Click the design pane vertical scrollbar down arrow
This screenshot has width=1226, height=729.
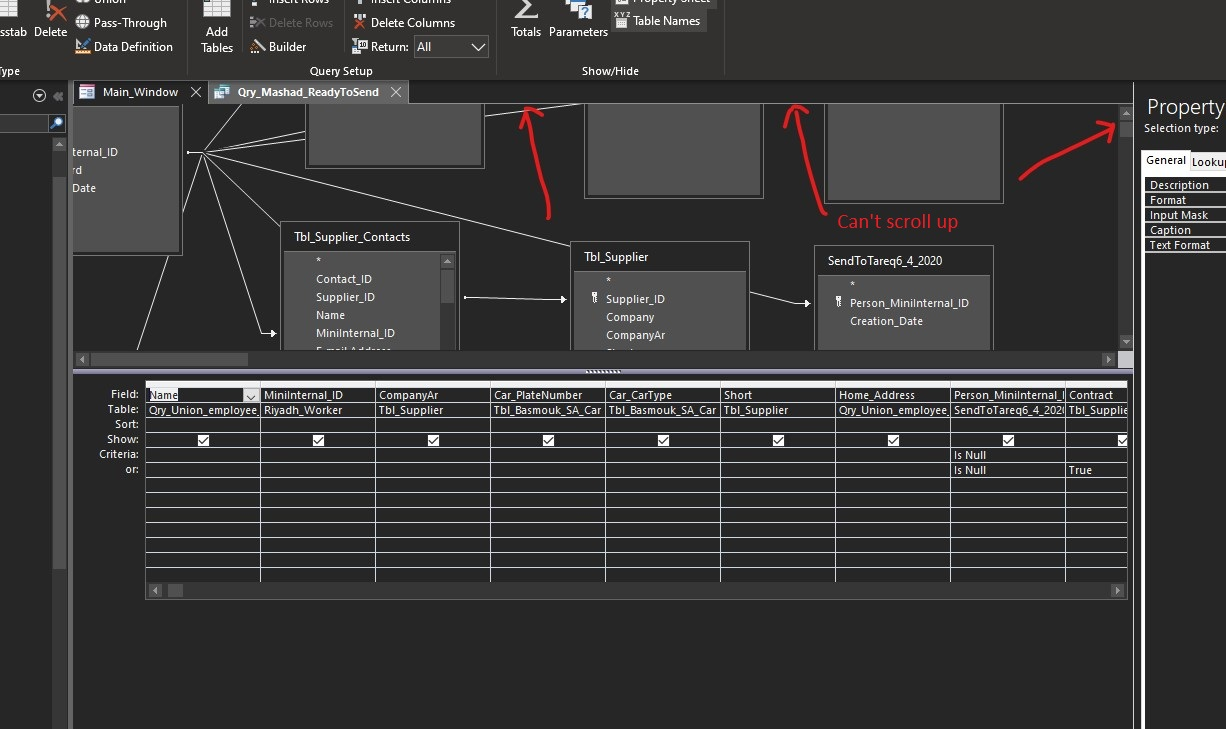[1126, 342]
